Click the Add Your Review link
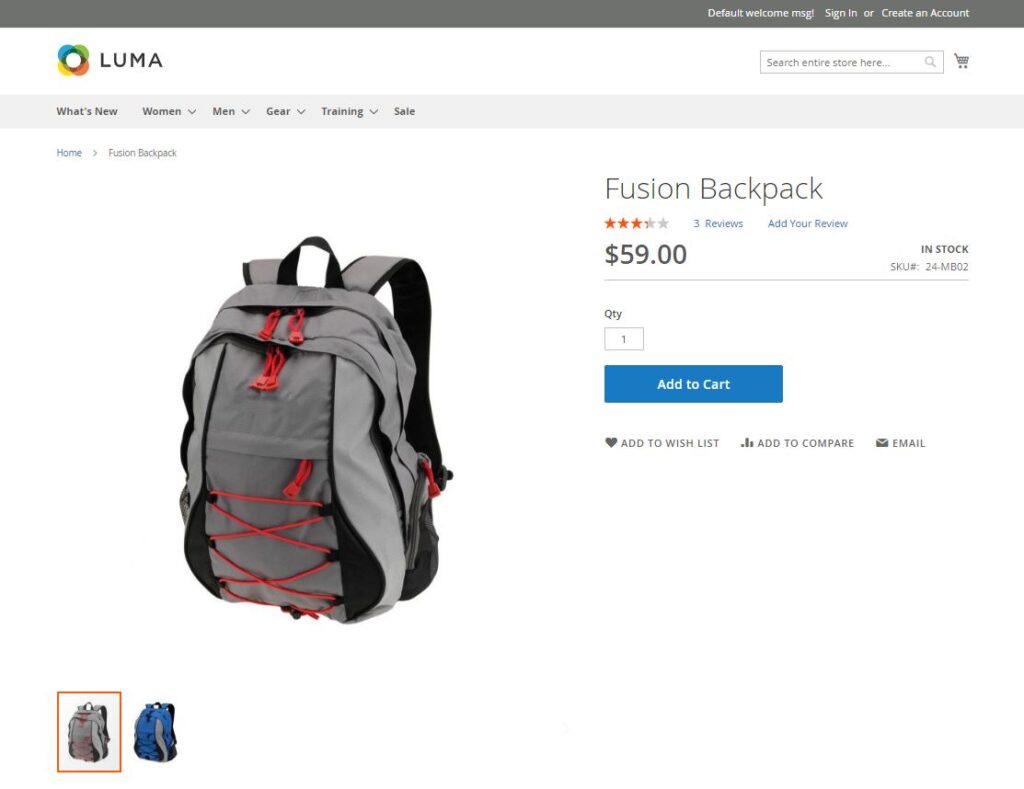Image resolution: width=1024 pixels, height=789 pixels. tap(808, 223)
